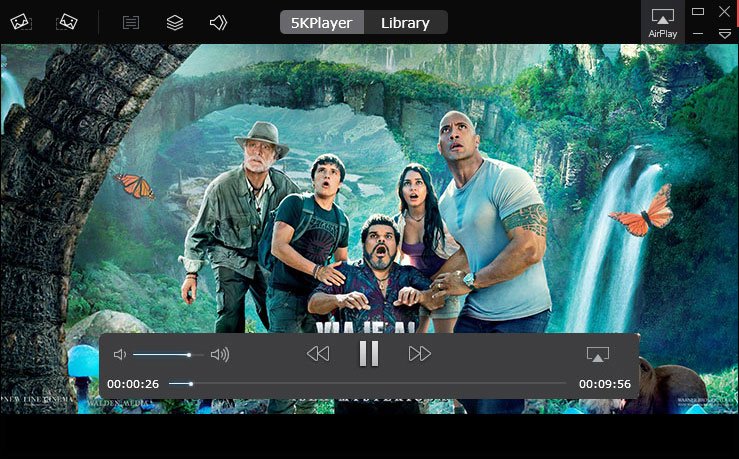
Task: Click the total duration 00:09:56
Action: coord(605,384)
